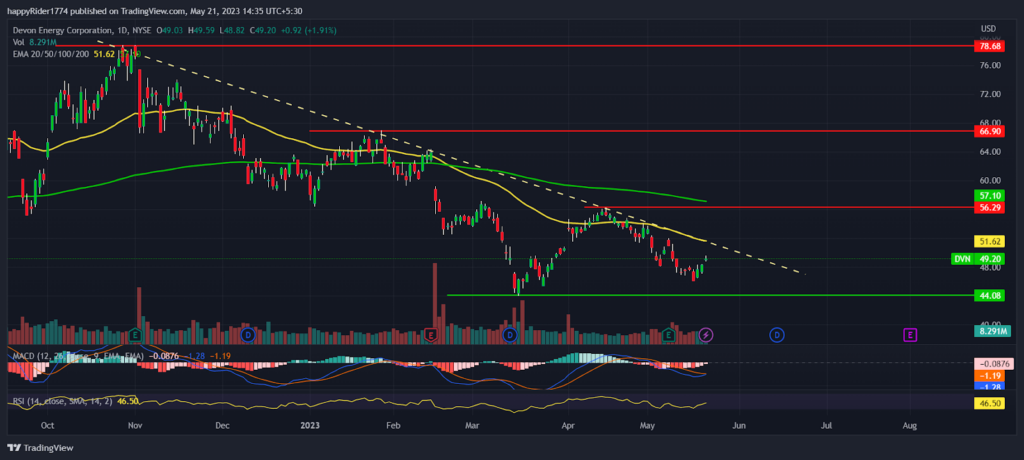This screenshot has width=1024, height=460.
Task: Click the 57.10 green EMA price label
Action: point(991,195)
